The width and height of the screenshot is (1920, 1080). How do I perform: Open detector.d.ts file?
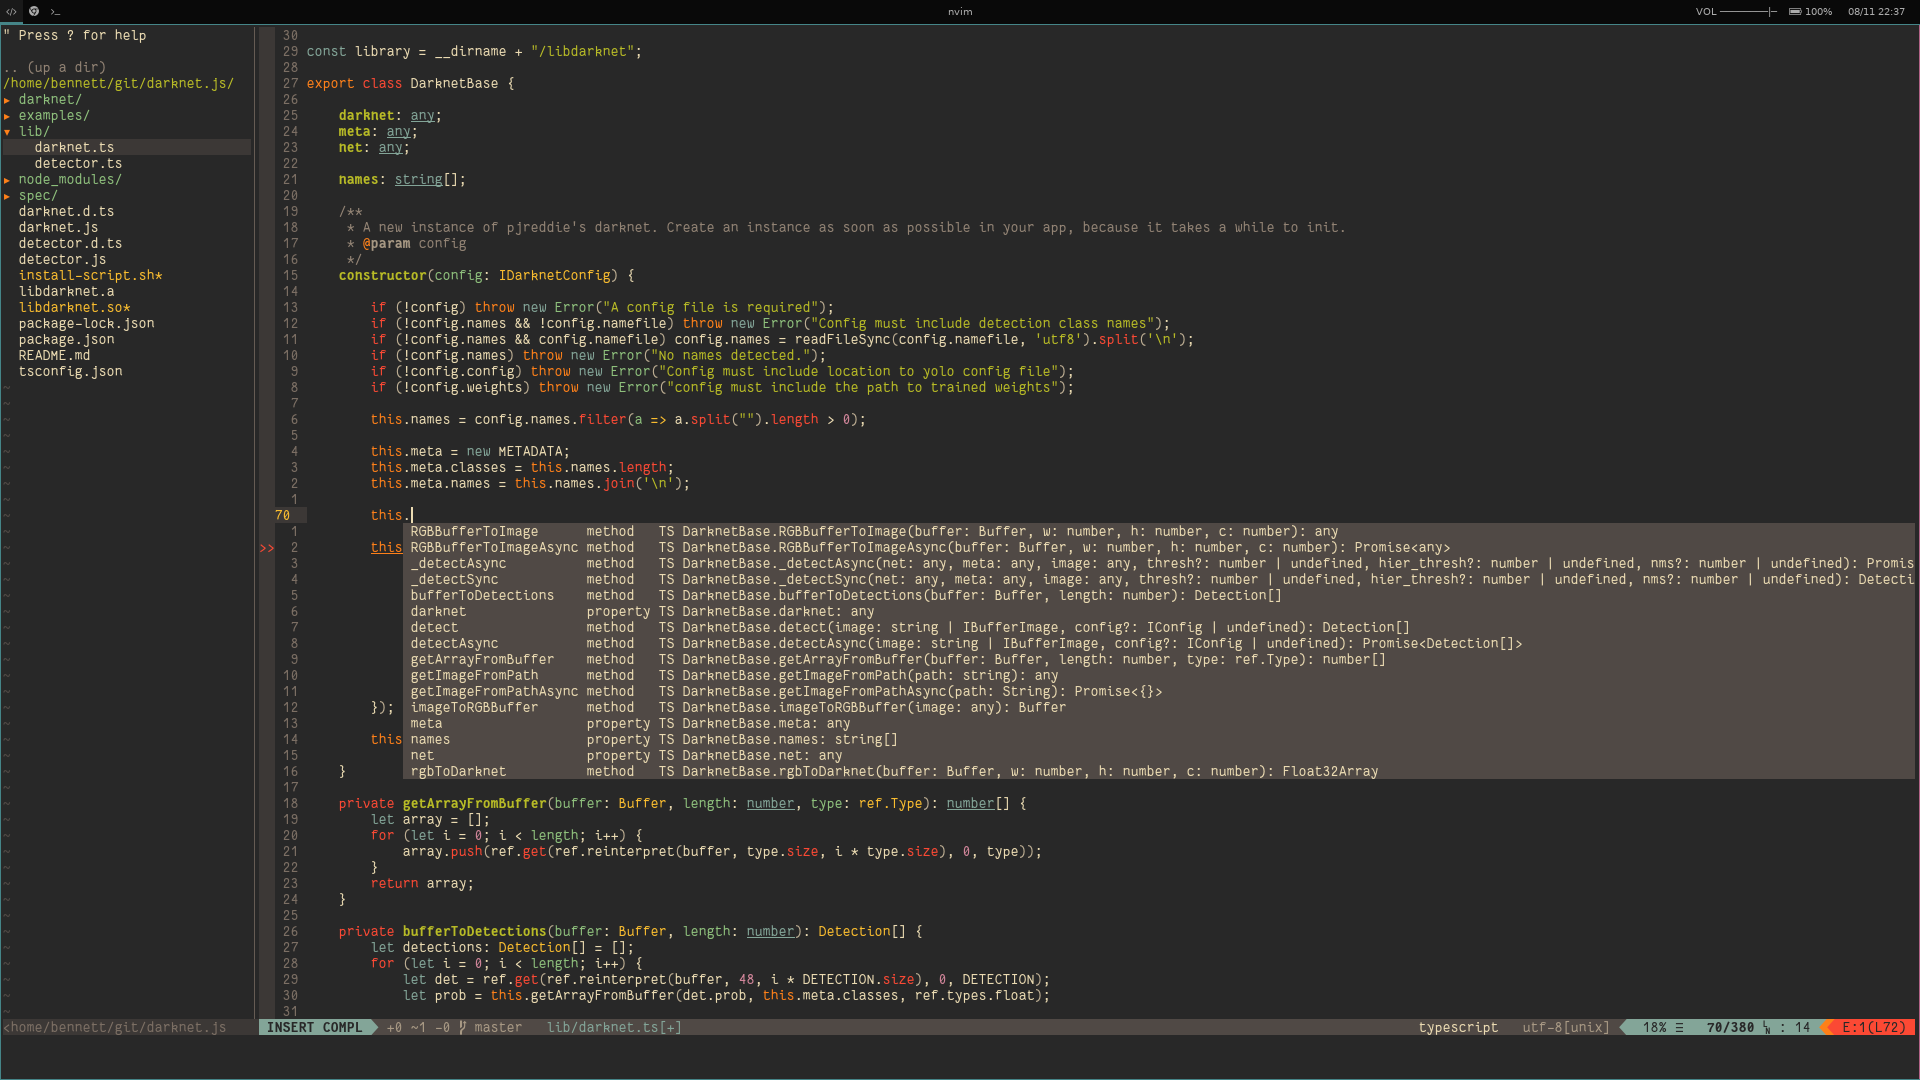pyautogui.click(x=70, y=243)
